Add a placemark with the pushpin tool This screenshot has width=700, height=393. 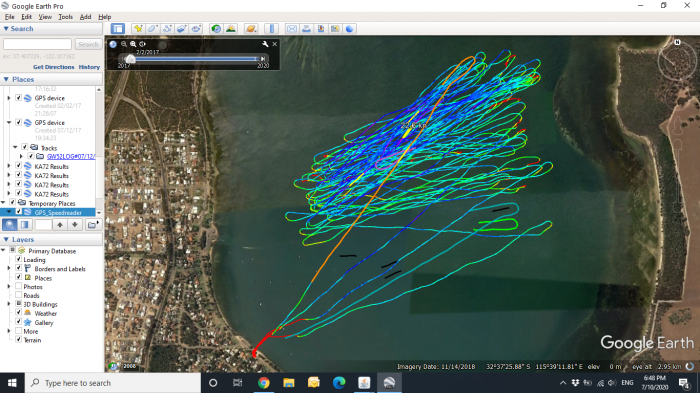[x=138, y=29]
